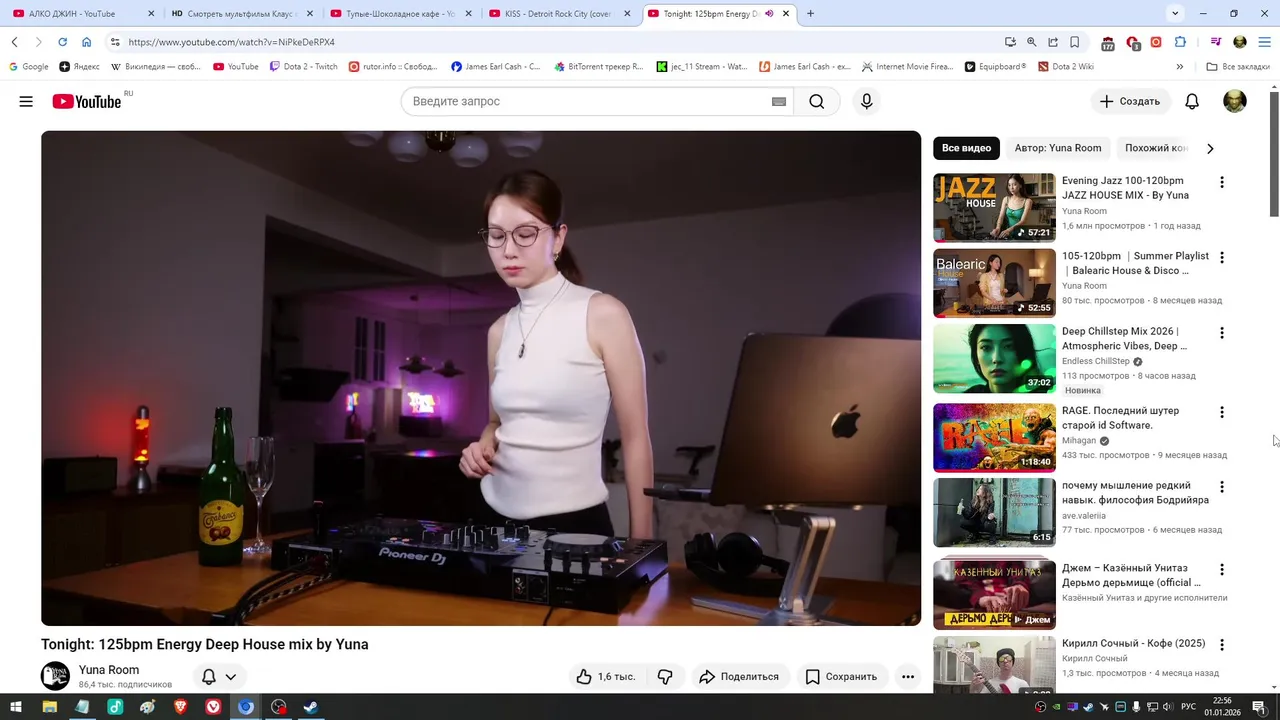
Task: Open the media control playlist icon
Action: tap(1216, 42)
